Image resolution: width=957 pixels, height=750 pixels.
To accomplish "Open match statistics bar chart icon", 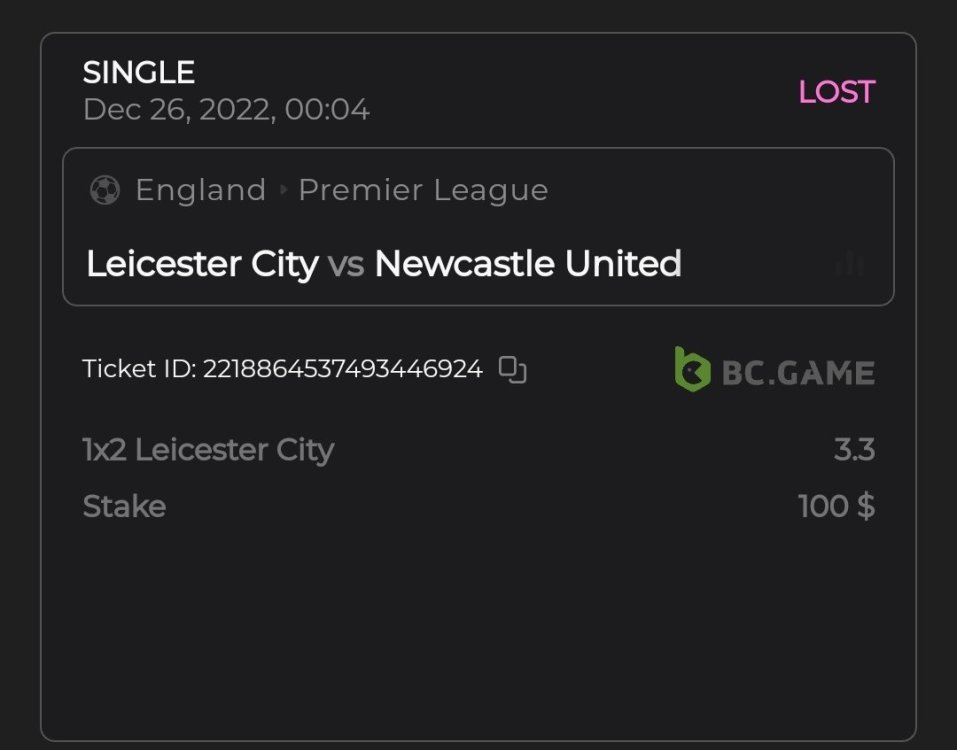I will coord(849,264).
